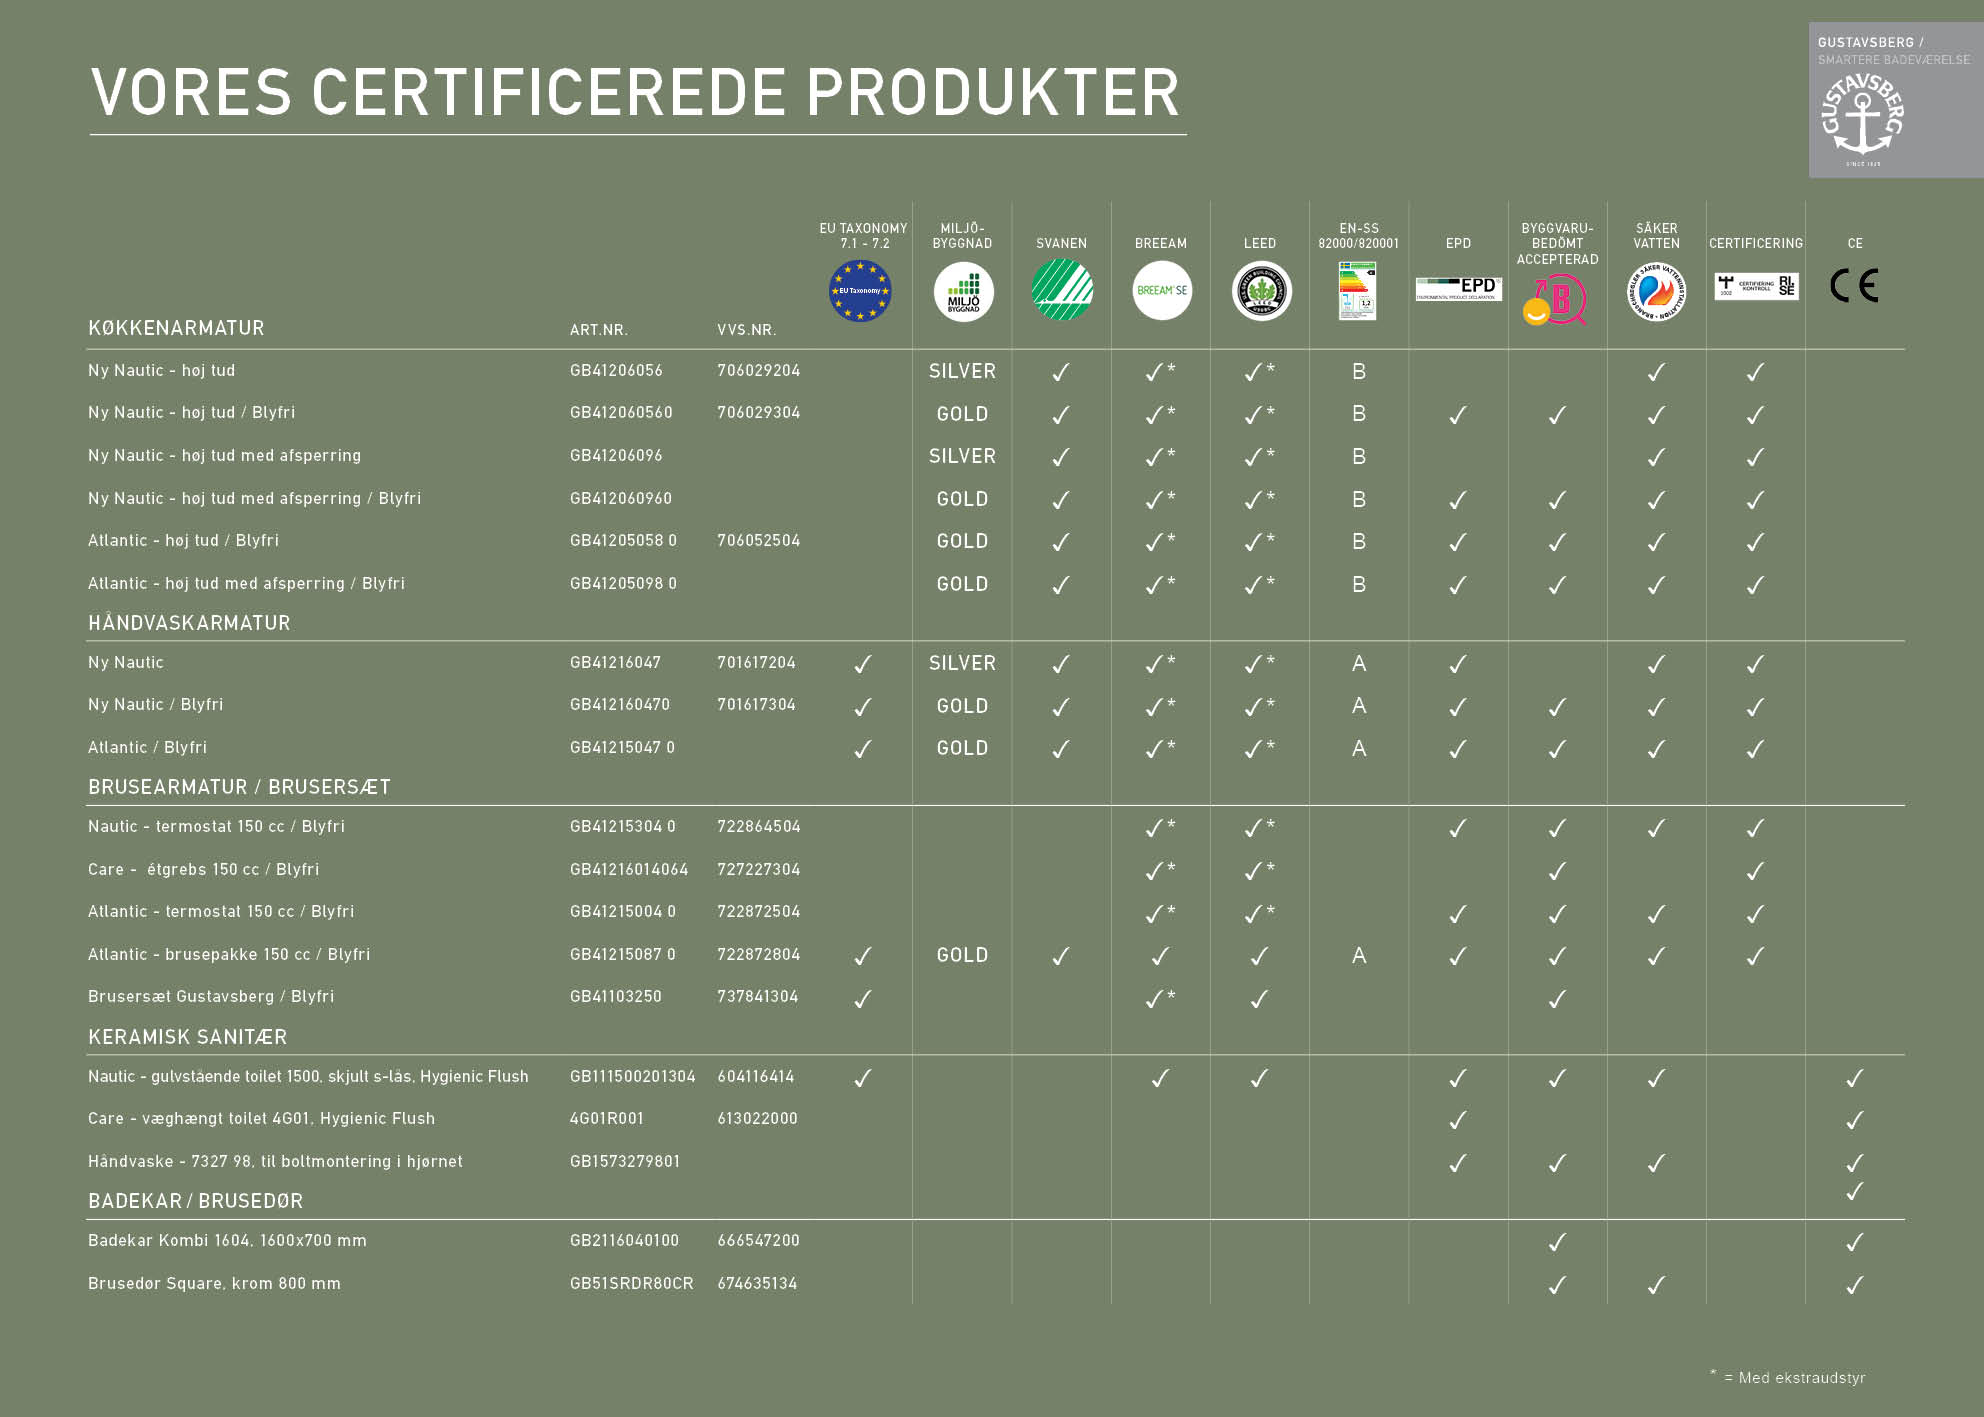The height and width of the screenshot is (1417, 1984).
Task: Click the Gustavsberg anchor logo
Action: pyautogui.click(x=1862, y=120)
